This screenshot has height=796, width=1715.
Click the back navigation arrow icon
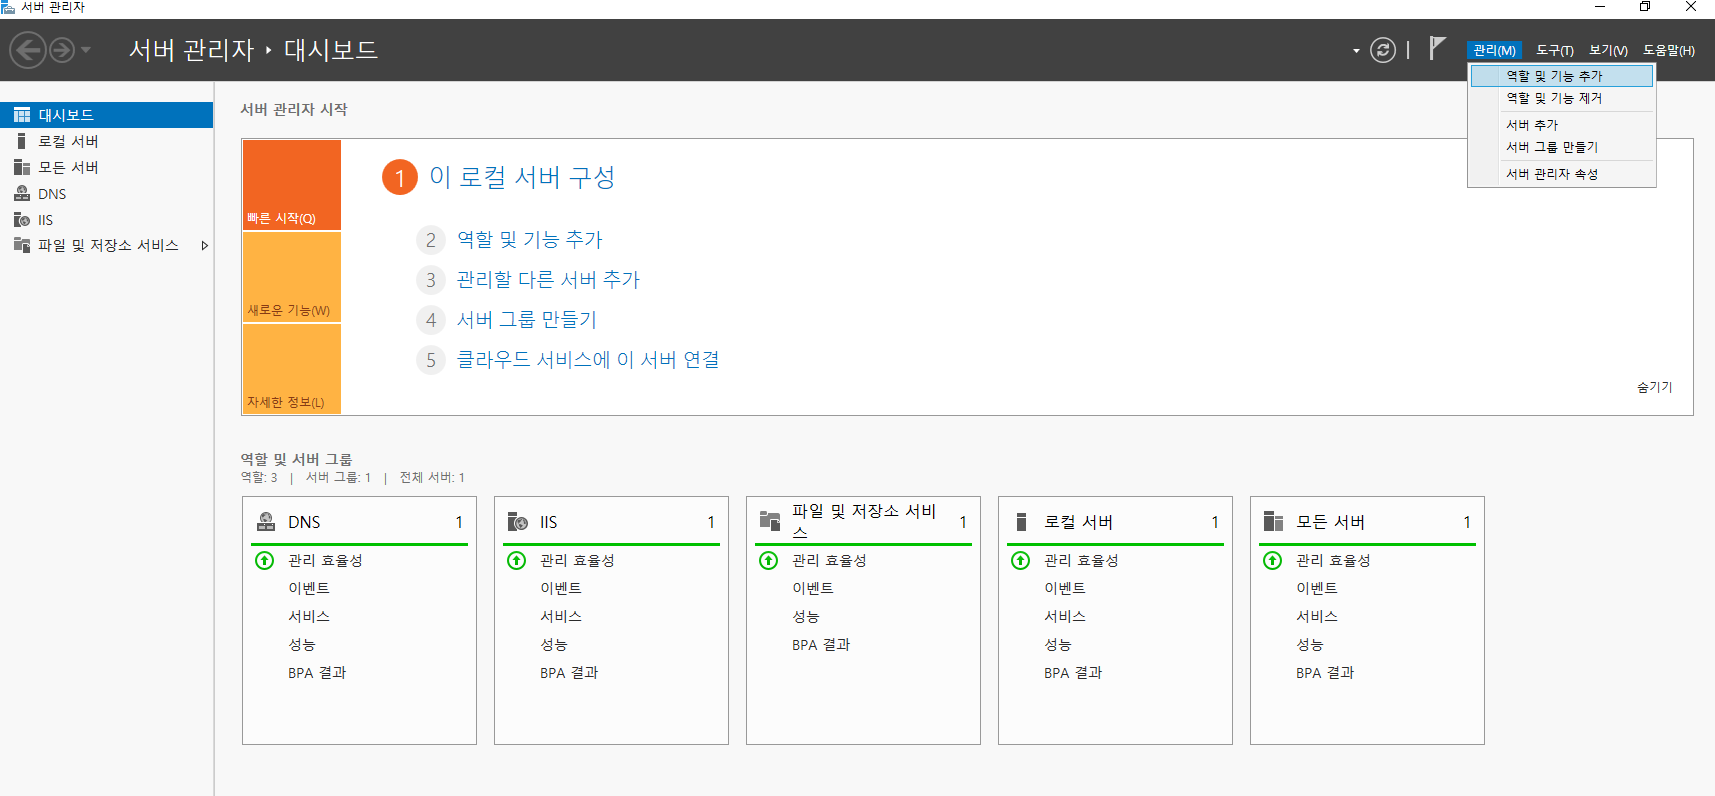click(x=28, y=50)
